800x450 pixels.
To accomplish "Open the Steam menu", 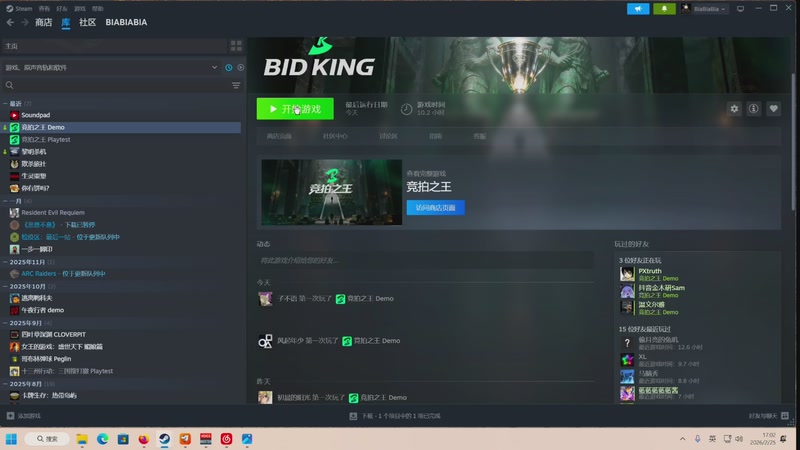I will point(19,9).
